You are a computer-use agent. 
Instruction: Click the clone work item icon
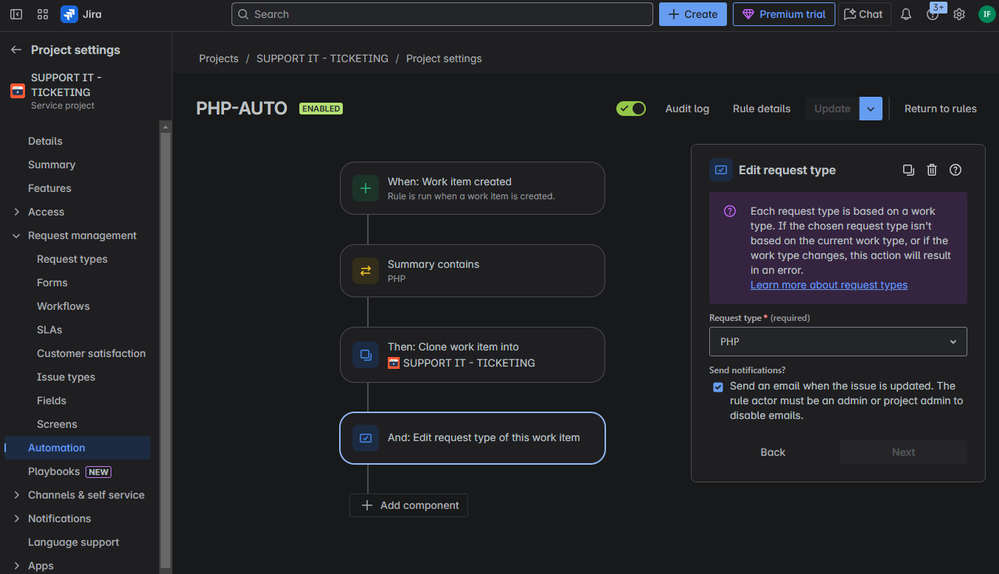click(x=366, y=355)
